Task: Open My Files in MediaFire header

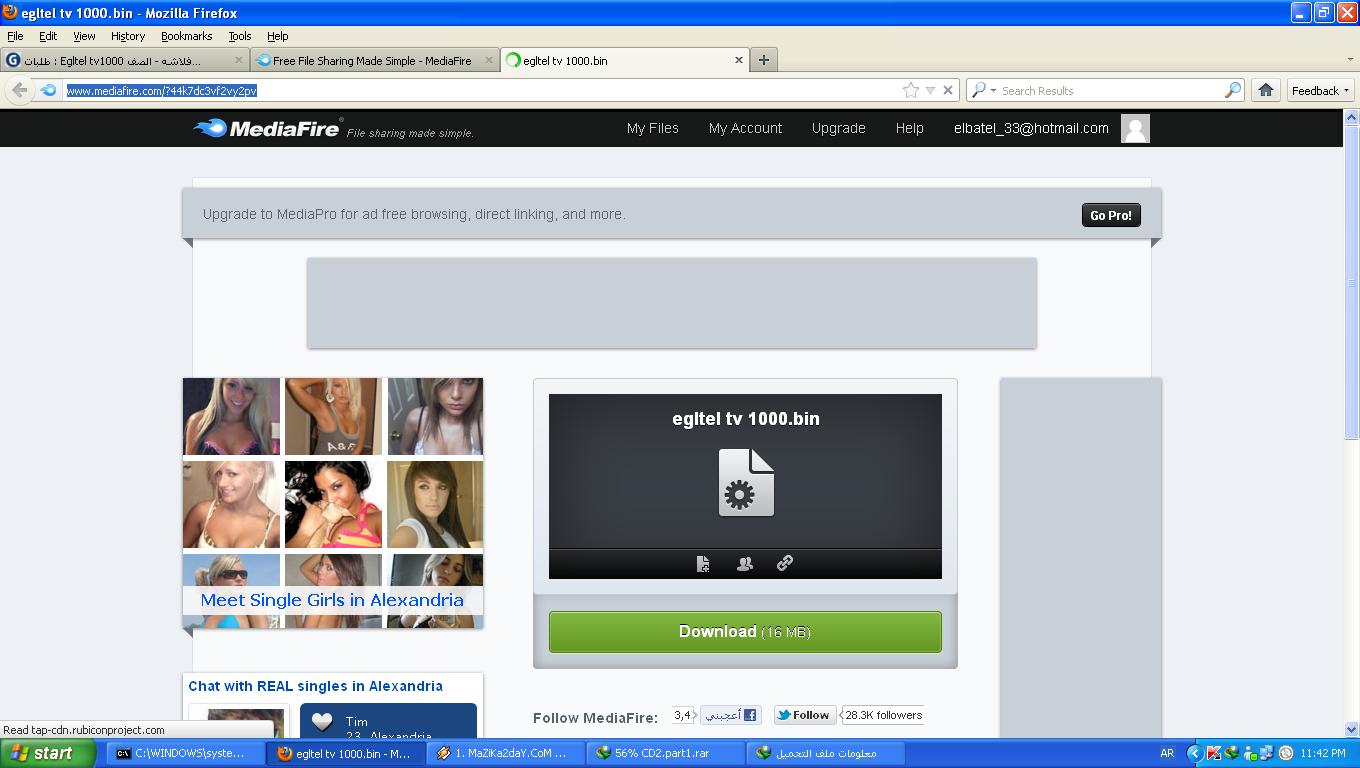Action: 653,128
